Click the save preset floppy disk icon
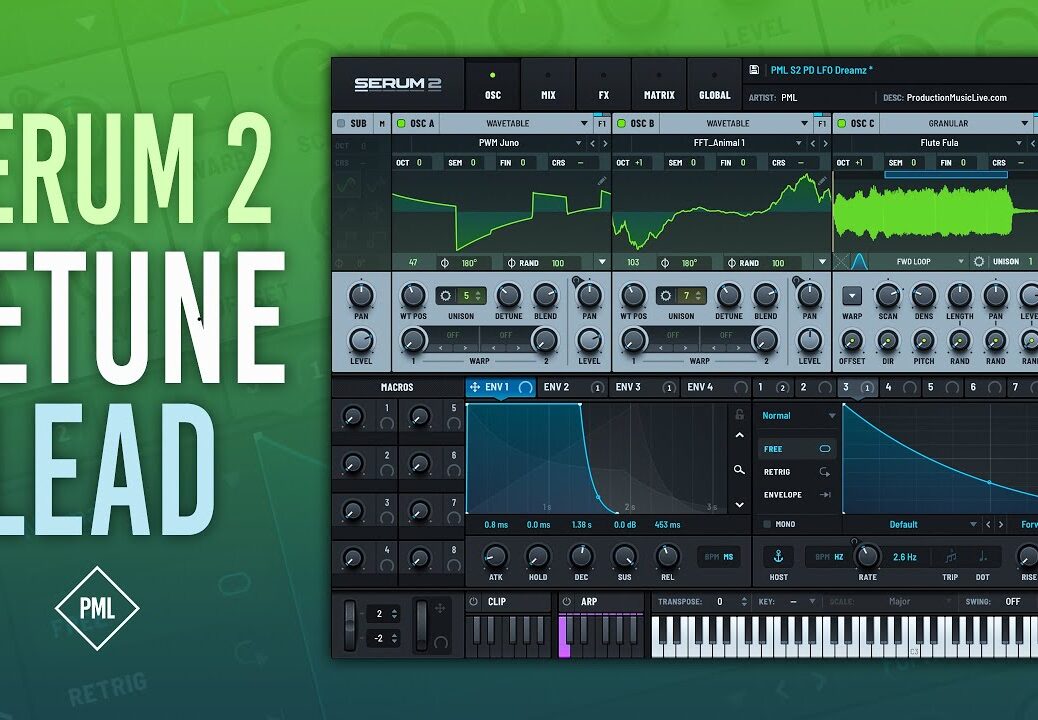 pyautogui.click(x=754, y=70)
